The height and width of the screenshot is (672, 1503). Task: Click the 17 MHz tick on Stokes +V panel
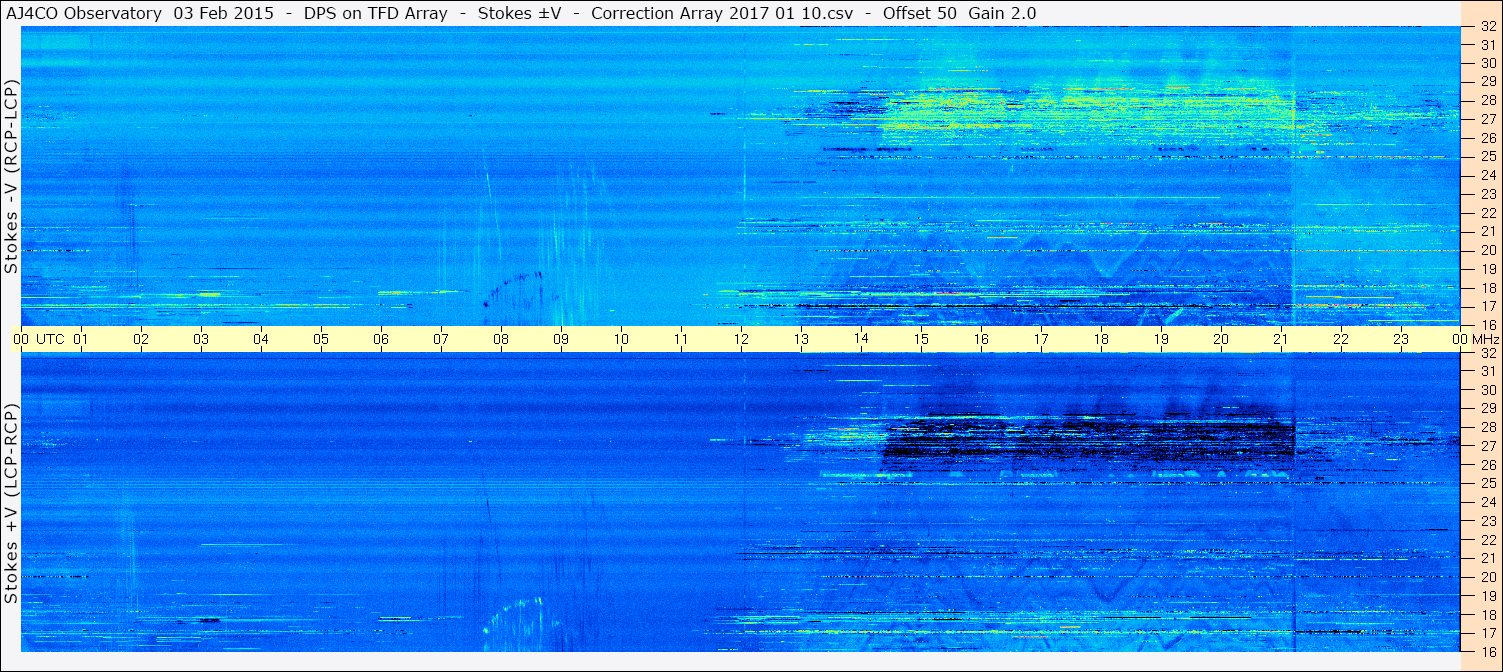pos(1487,633)
